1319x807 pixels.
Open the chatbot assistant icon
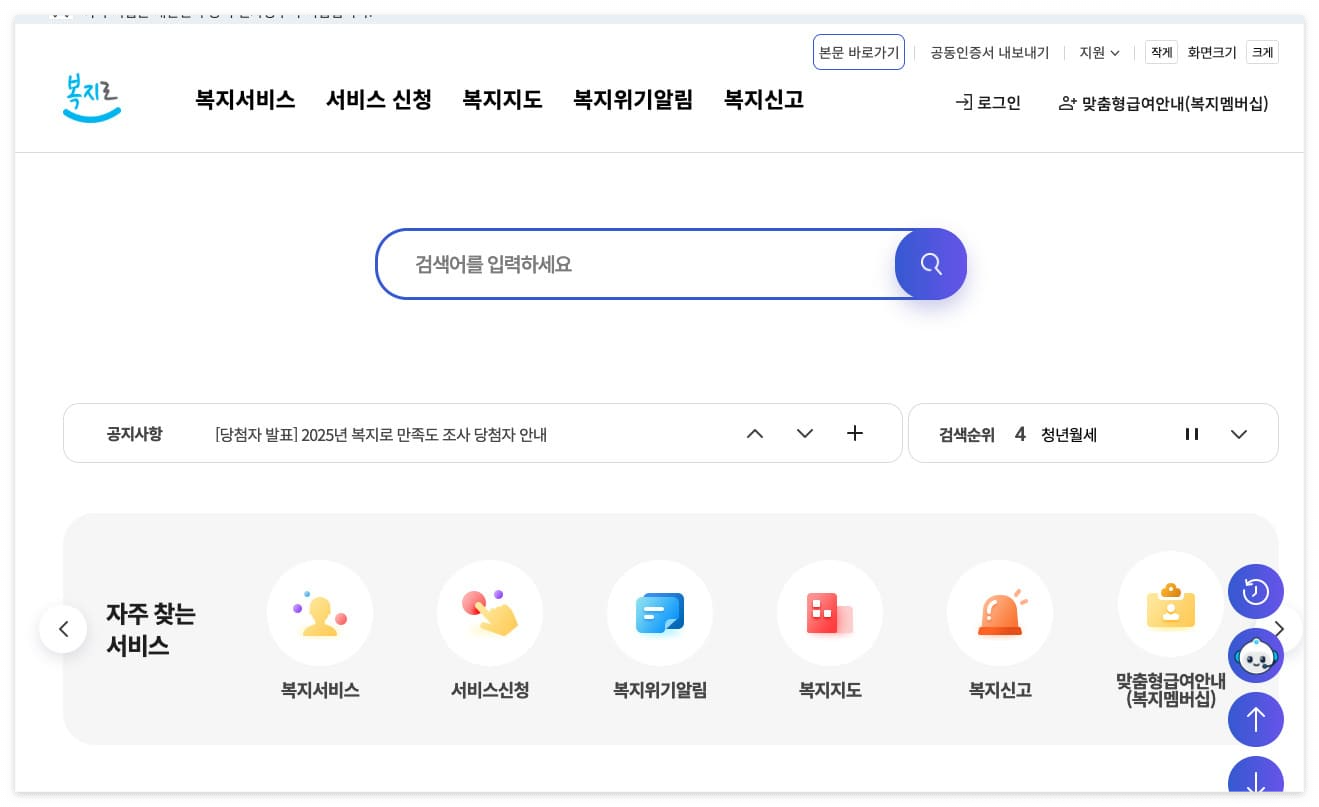coord(1256,656)
